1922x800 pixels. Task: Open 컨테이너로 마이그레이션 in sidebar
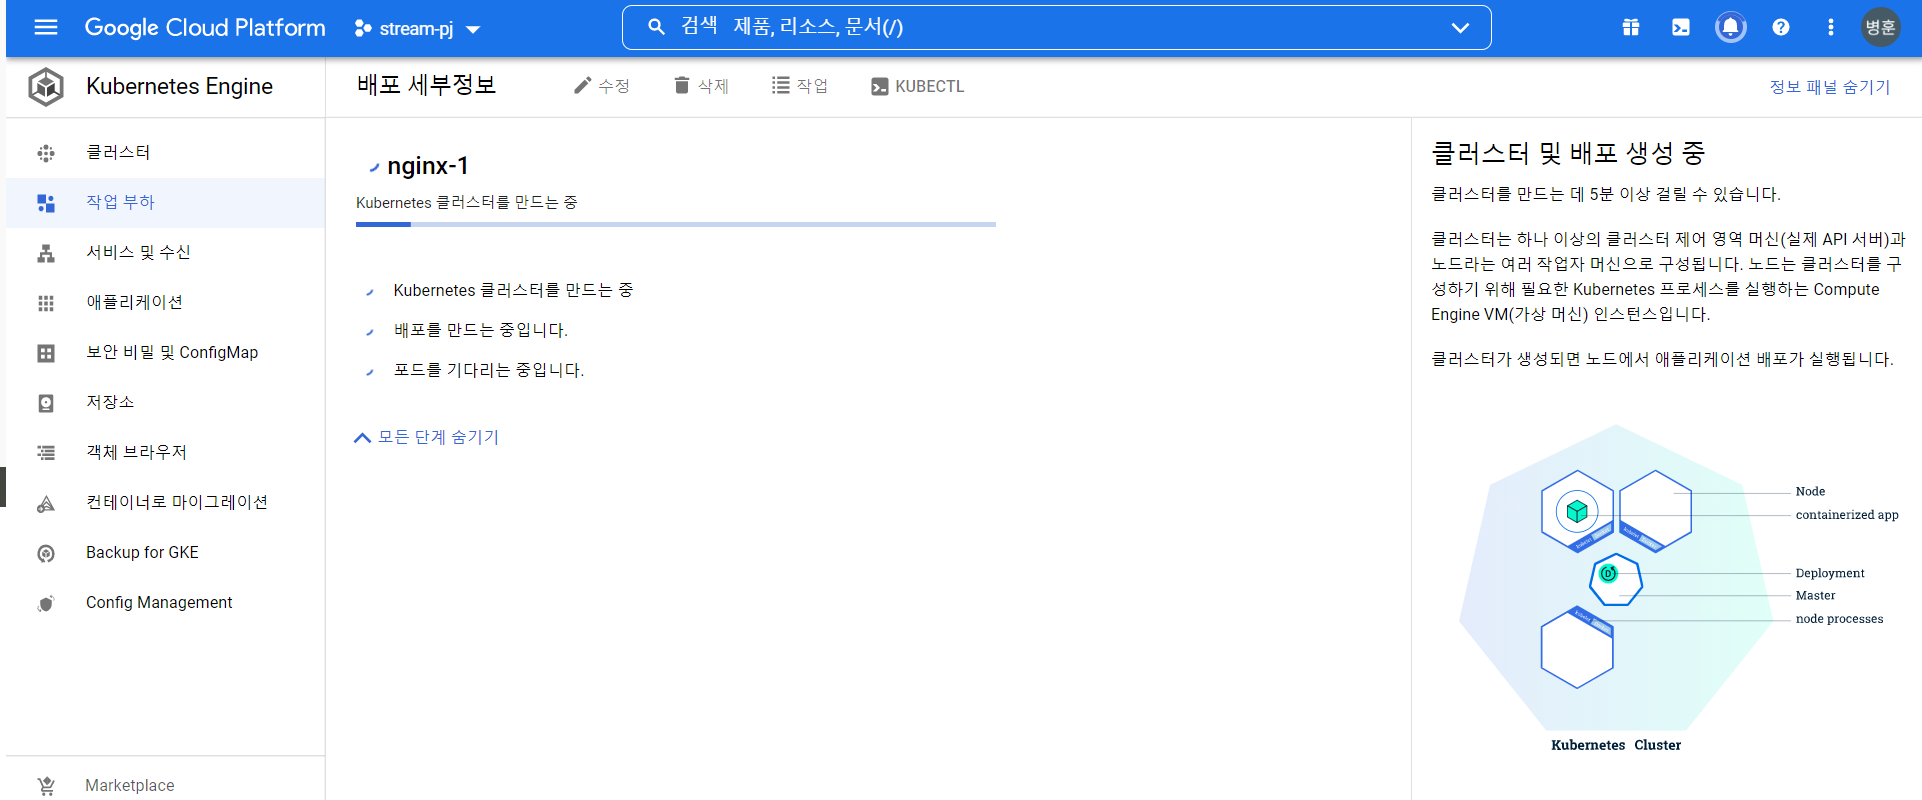(x=165, y=502)
